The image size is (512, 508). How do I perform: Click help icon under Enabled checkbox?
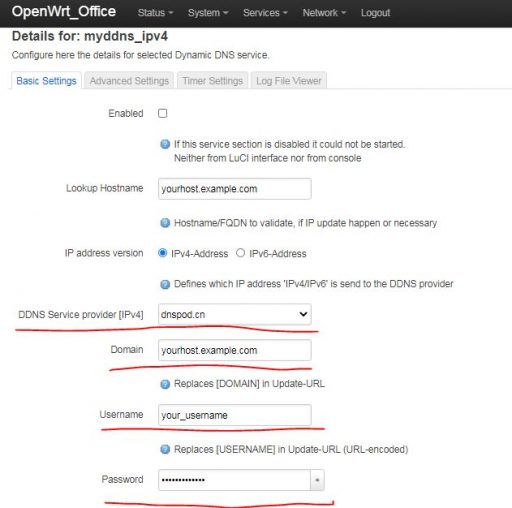click(x=165, y=144)
